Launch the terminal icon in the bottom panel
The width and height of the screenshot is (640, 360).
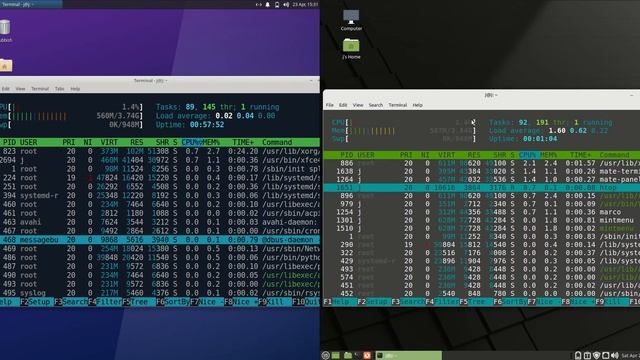pos(358,356)
